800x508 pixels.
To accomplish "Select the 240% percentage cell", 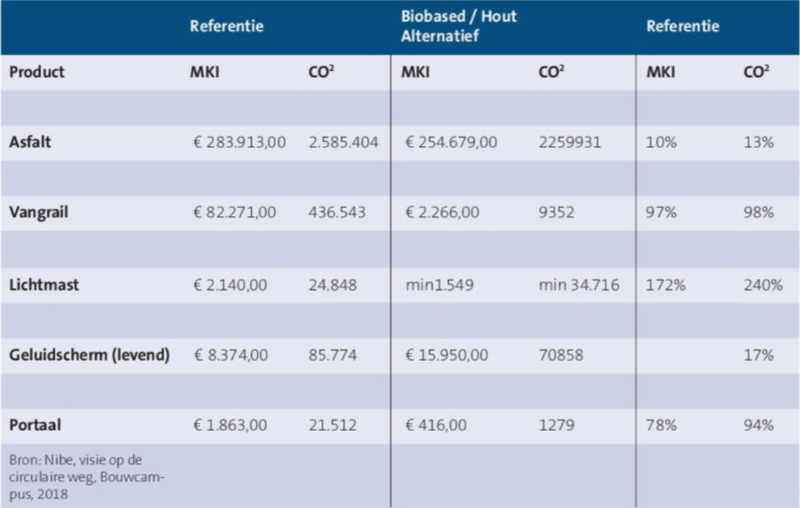I will (x=762, y=284).
